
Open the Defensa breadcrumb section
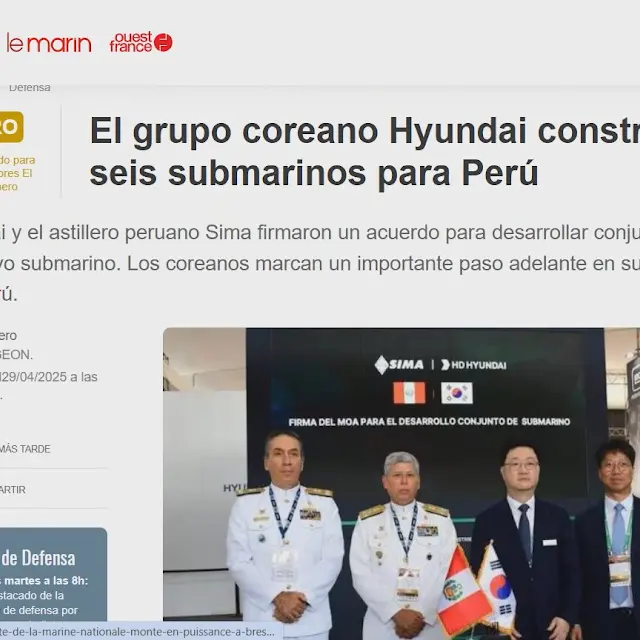30,88
